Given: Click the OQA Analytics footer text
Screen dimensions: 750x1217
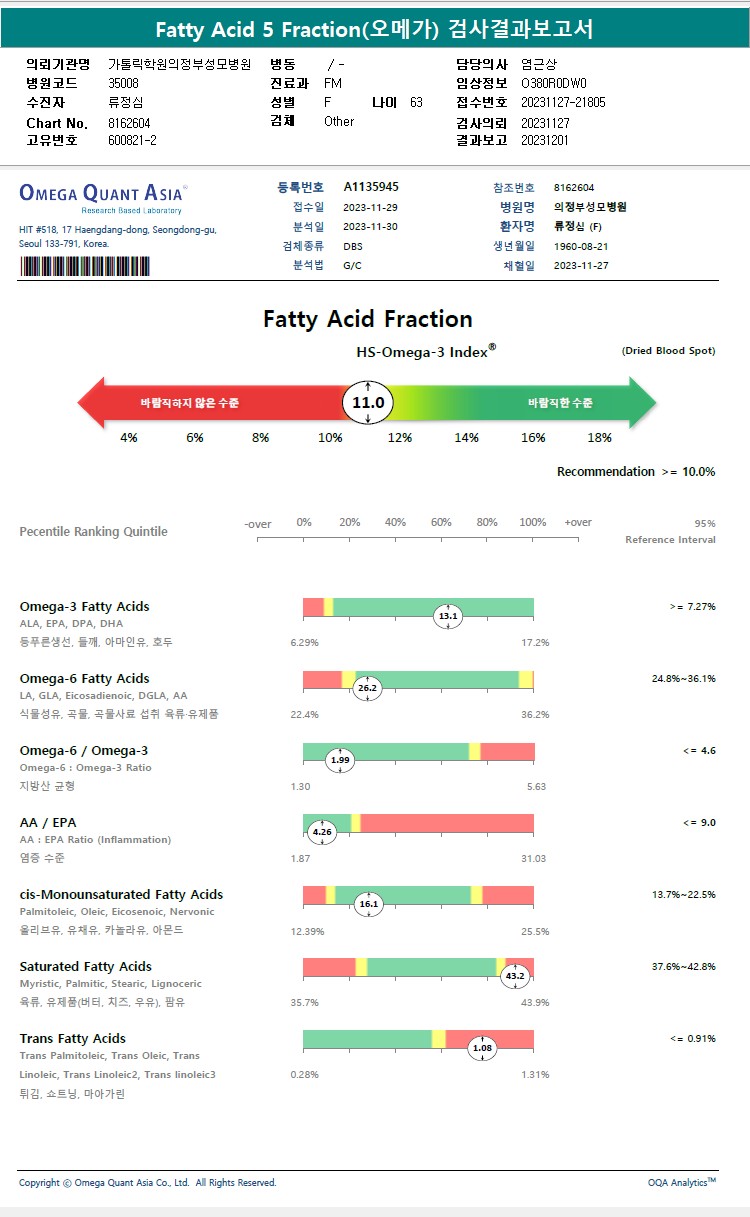Looking at the screenshot, I should click(x=681, y=1183).
